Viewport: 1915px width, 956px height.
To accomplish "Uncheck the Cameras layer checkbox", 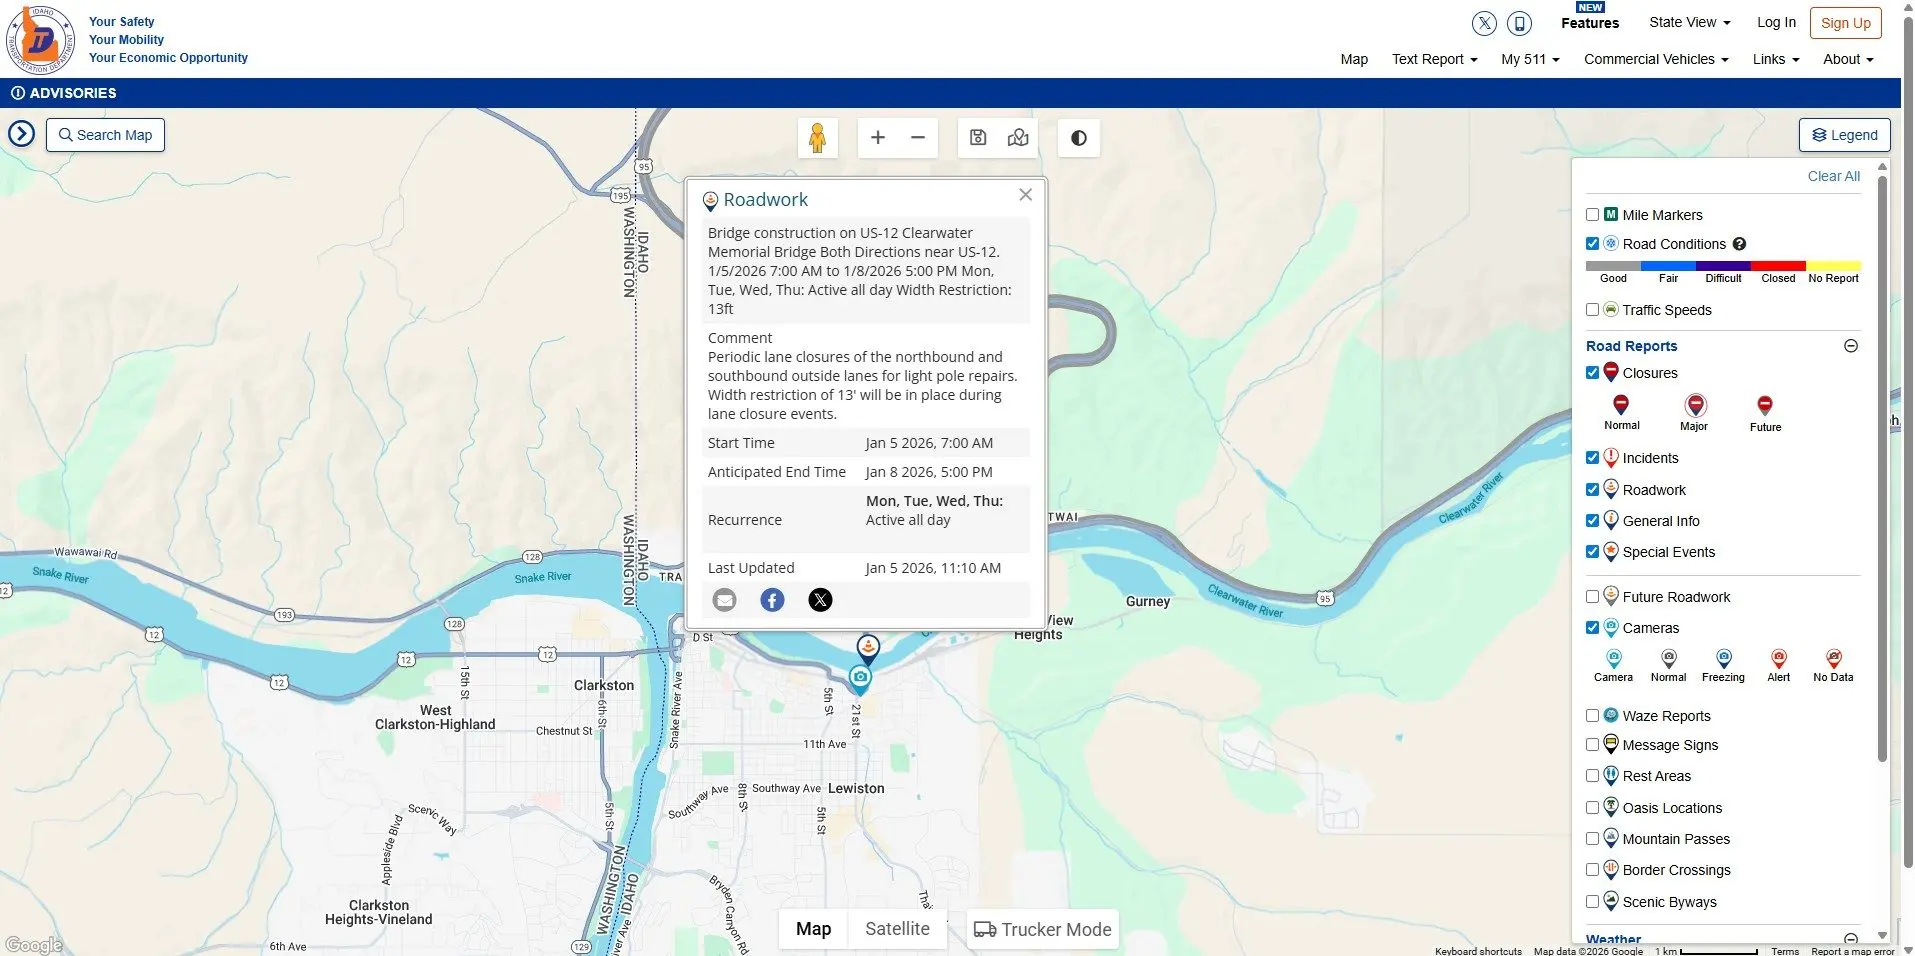I will coord(1592,628).
